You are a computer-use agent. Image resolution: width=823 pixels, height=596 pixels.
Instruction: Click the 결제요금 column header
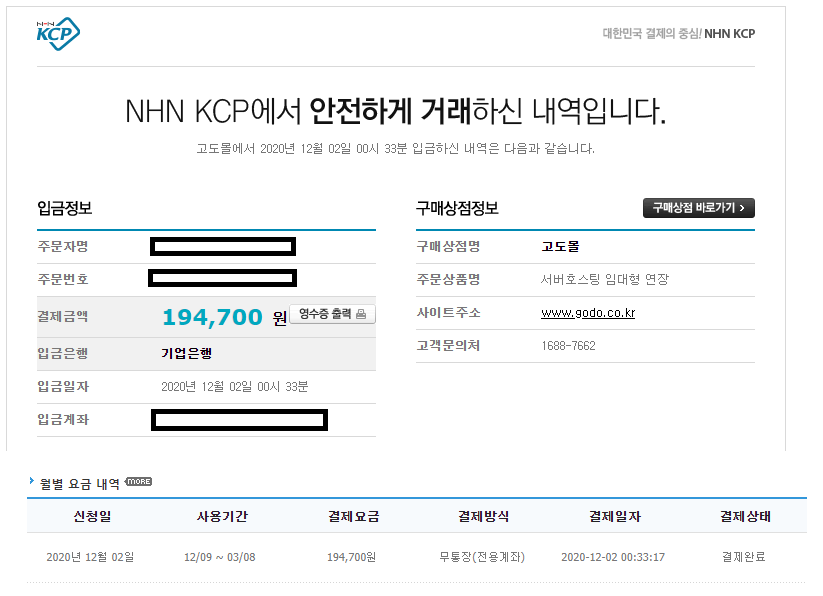click(x=353, y=516)
